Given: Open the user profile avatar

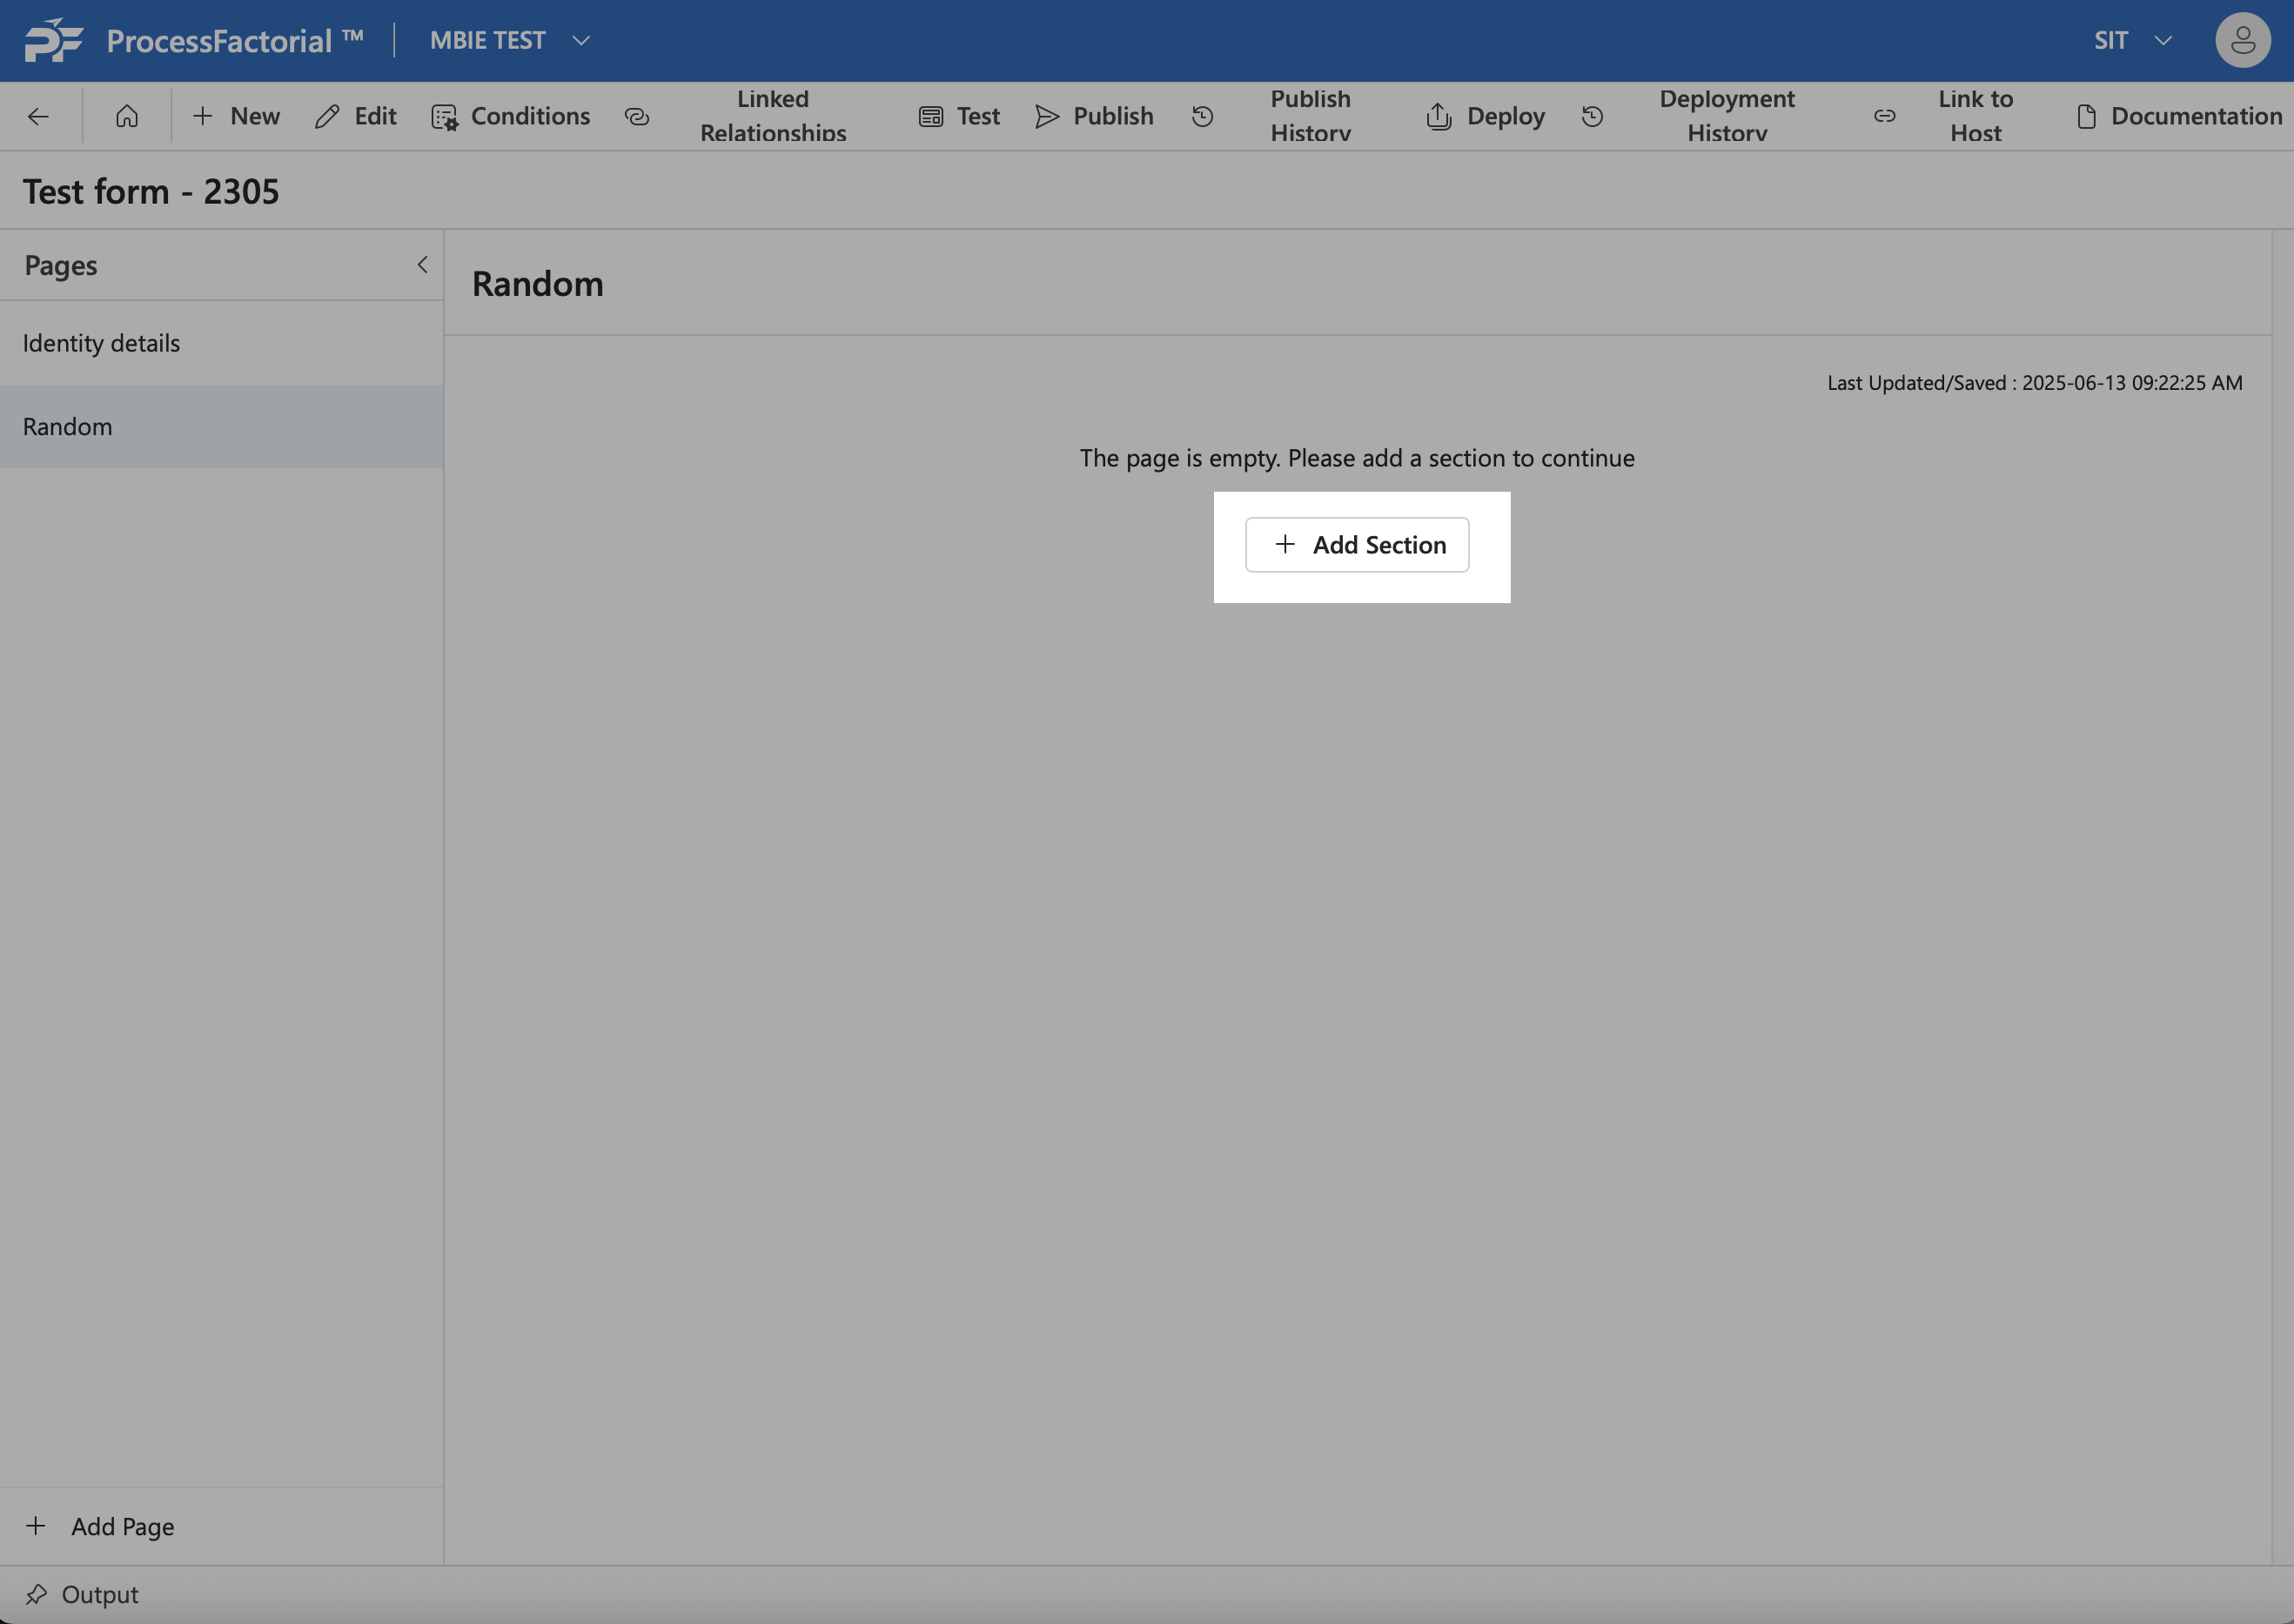Looking at the screenshot, I should (2242, 40).
